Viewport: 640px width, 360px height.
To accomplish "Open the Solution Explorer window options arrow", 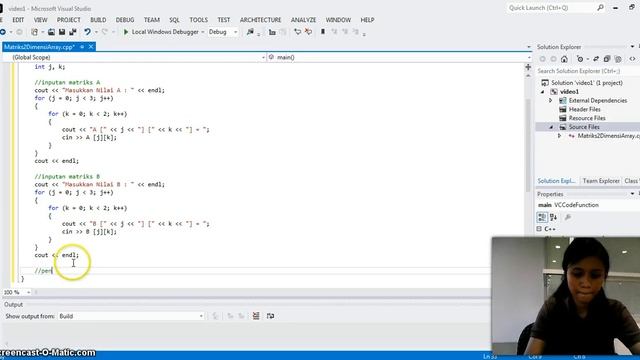I will tap(632, 47).
